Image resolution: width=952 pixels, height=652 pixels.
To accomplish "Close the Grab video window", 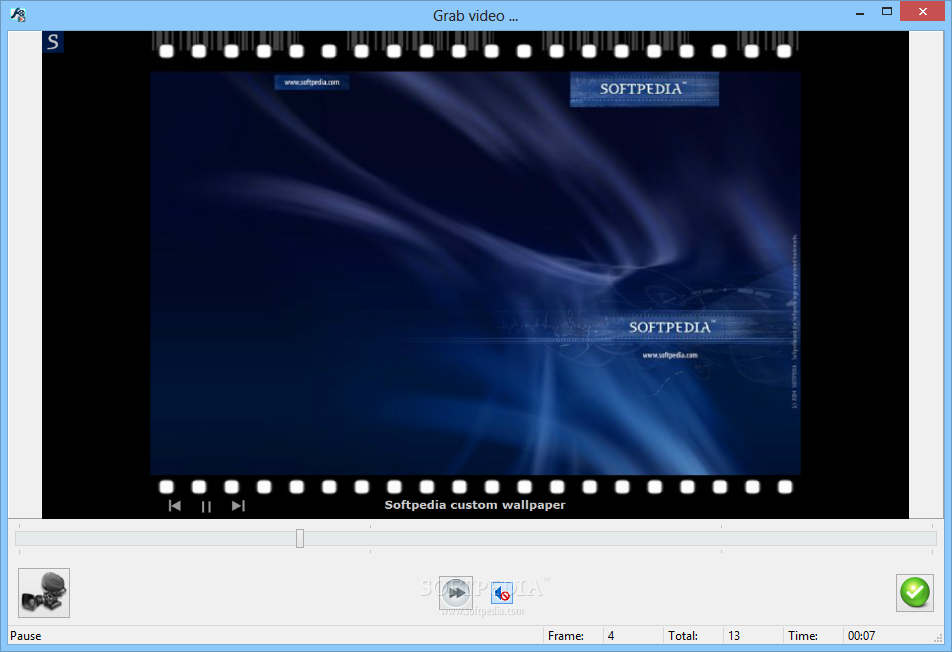I will click(x=923, y=12).
